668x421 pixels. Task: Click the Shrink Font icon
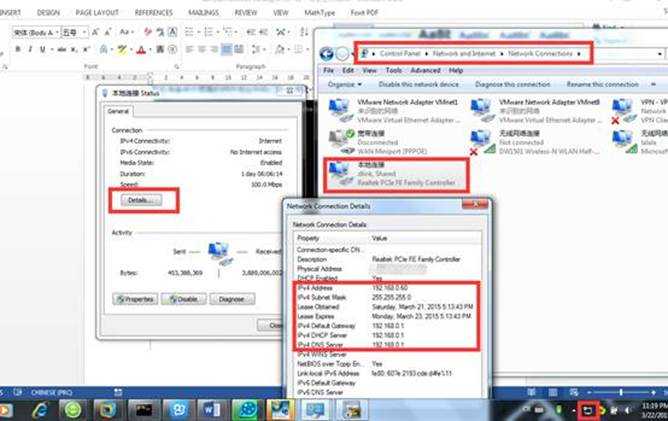coord(108,32)
